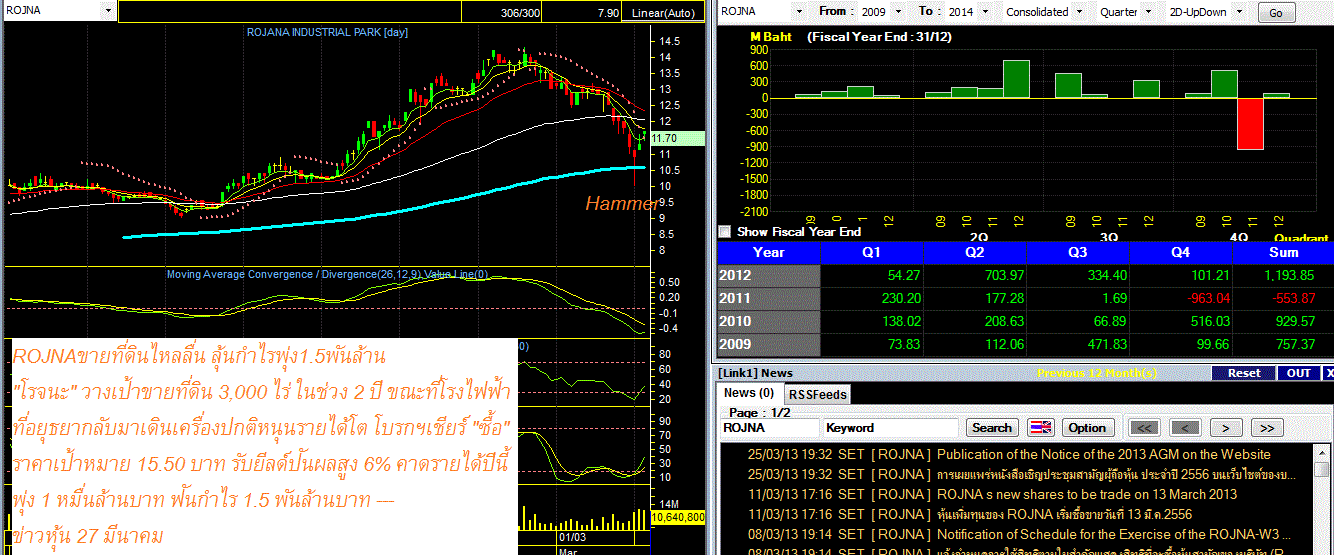The height and width of the screenshot is (555, 1334).
Task: Expand the Consolidated statement type dropdown
Action: 1078,11
